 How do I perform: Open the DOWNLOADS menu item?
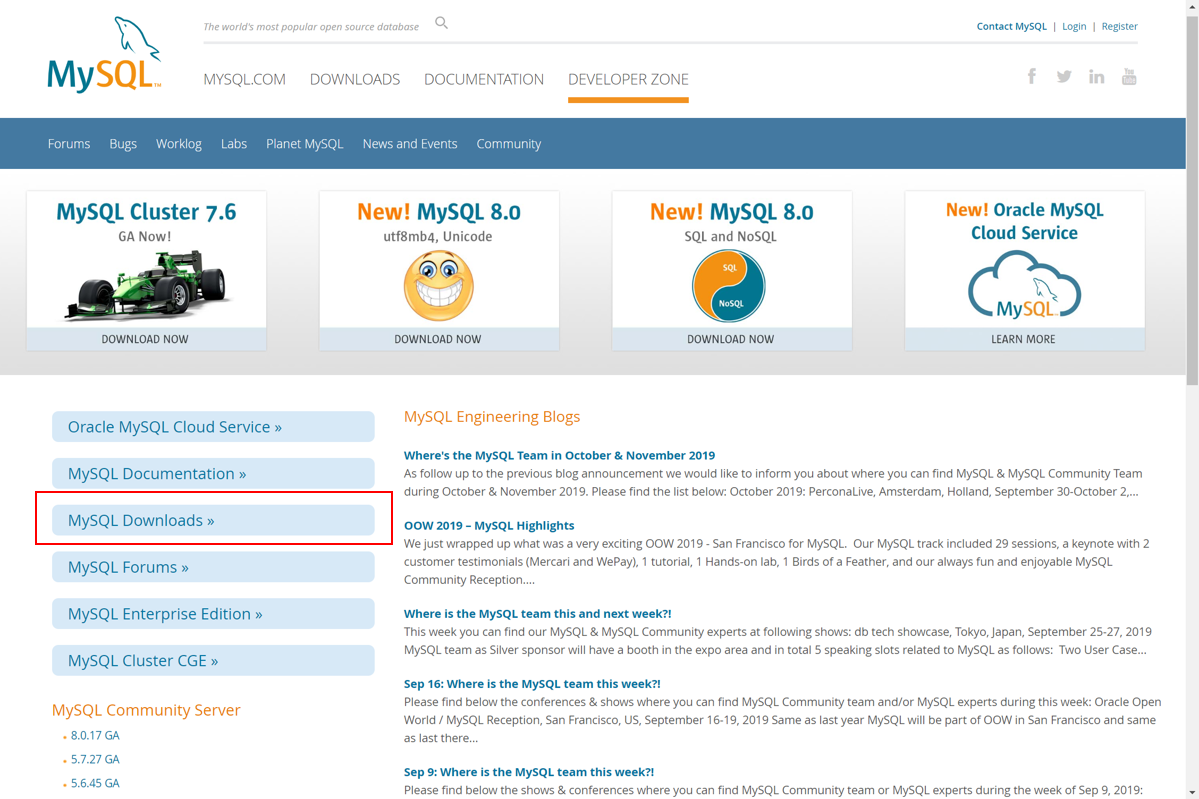click(355, 80)
